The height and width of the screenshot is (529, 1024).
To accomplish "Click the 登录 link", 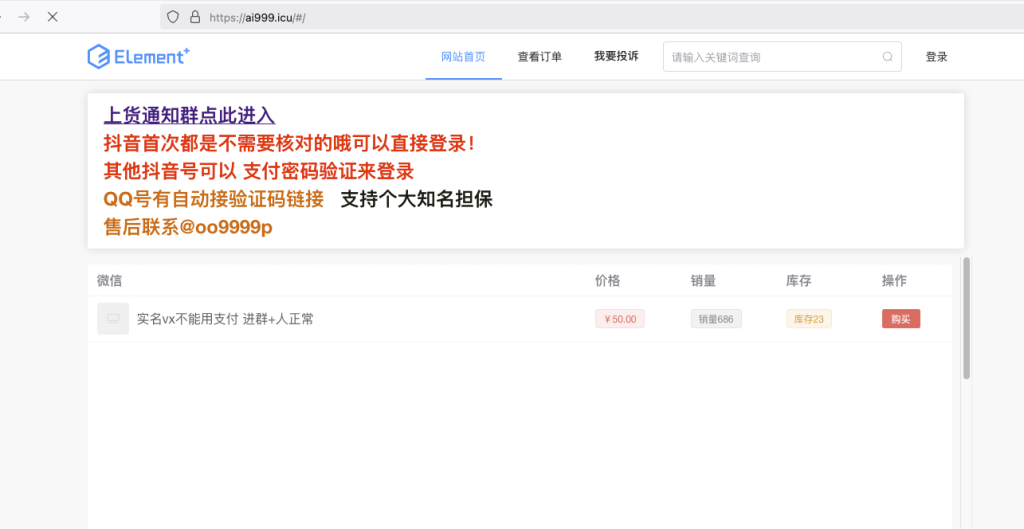I will coord(936,57).
